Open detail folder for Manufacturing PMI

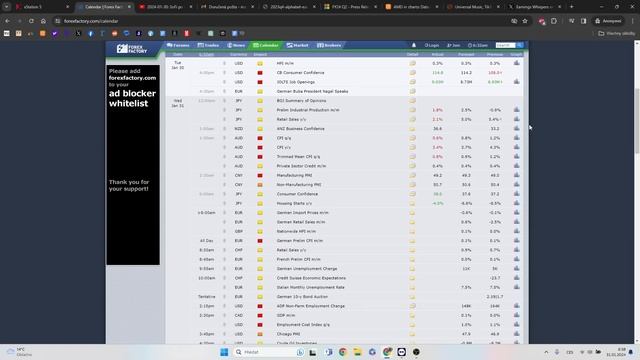click(x=412, y=175)
